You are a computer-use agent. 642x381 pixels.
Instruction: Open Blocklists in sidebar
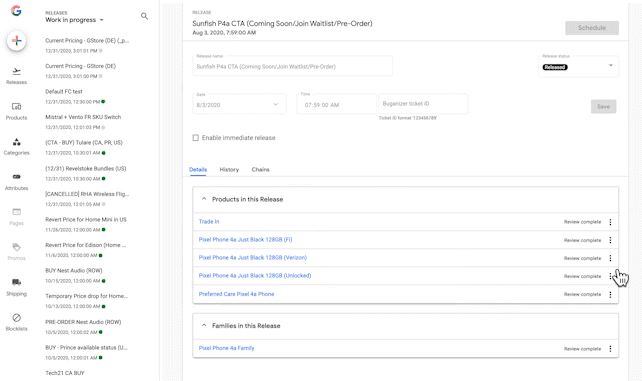coord(16,322)
